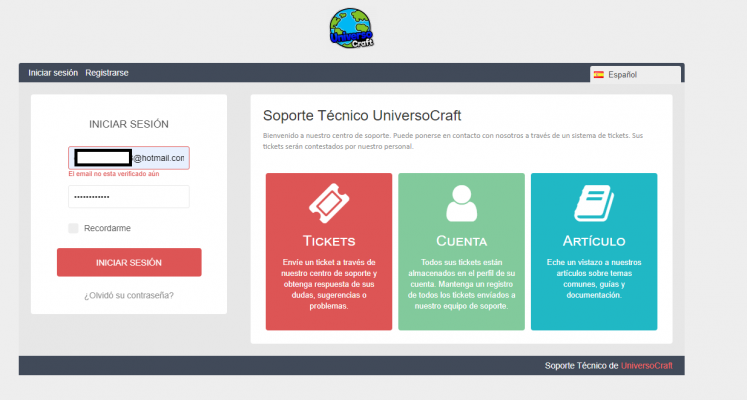
Task: Open the Español language dropdown
Action: pos(635,75)
